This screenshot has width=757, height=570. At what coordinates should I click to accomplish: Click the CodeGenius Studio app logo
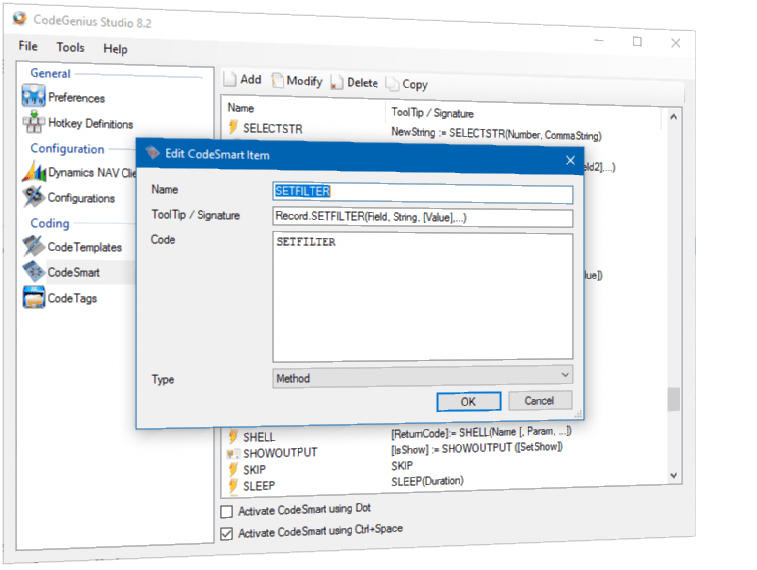(20, 19)
